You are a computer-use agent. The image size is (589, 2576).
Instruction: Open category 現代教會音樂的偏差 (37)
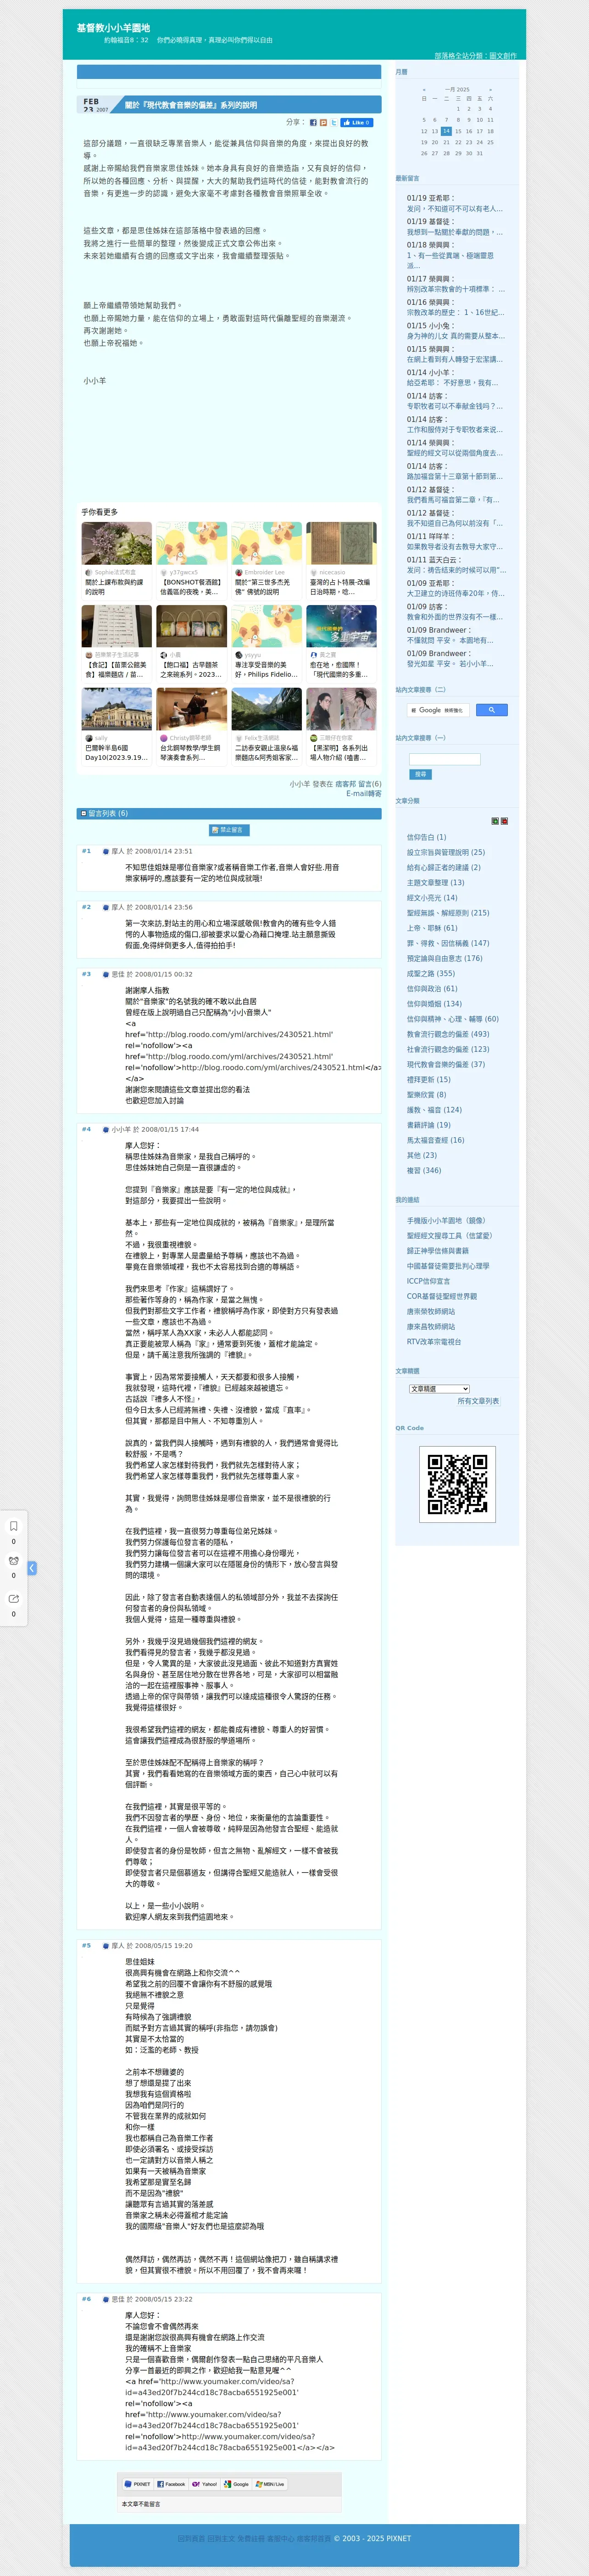pyautogui.click(x=446, y=1064)
